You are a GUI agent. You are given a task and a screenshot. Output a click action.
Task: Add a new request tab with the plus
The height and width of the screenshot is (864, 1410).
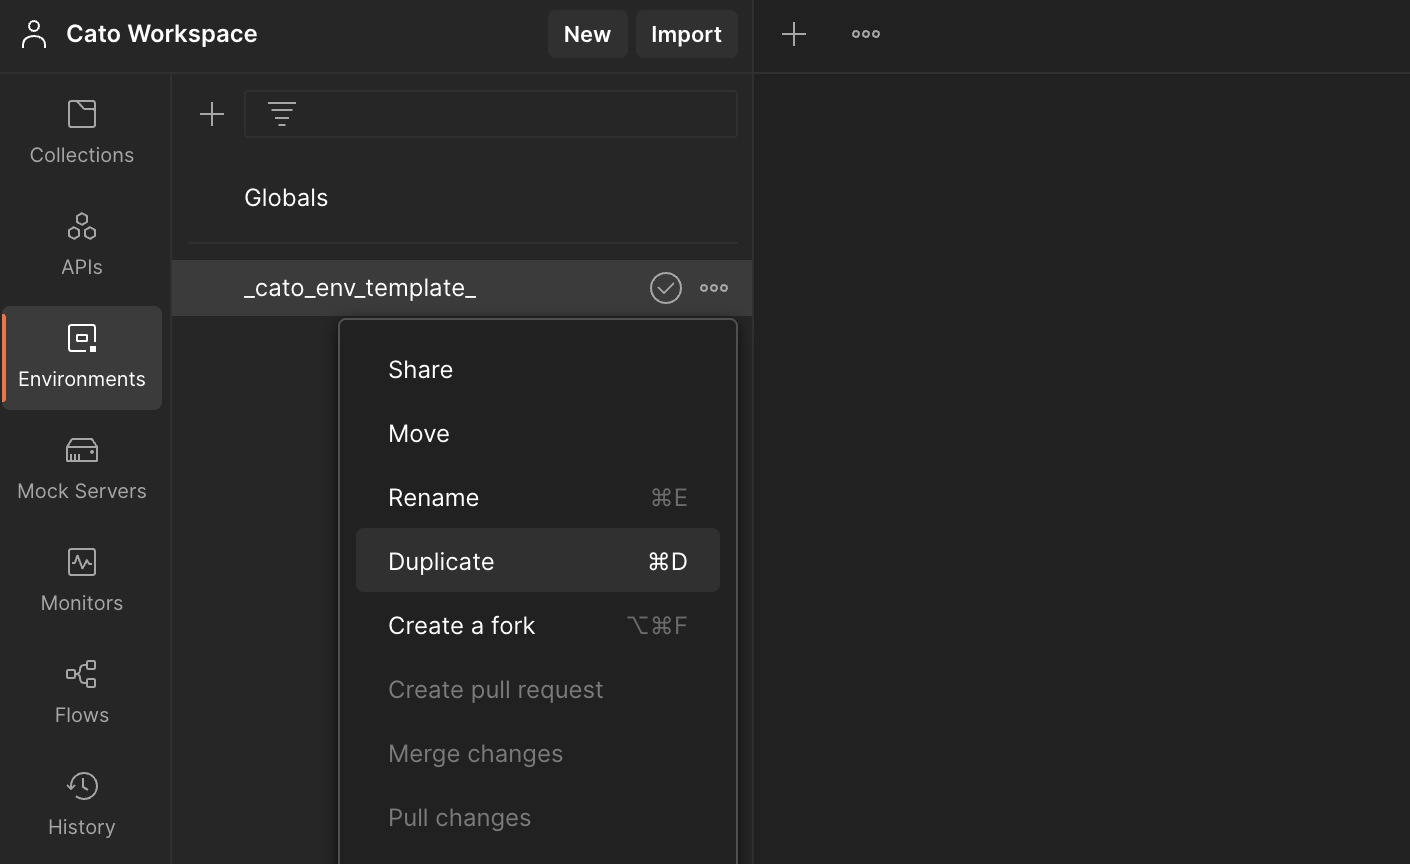793,33
